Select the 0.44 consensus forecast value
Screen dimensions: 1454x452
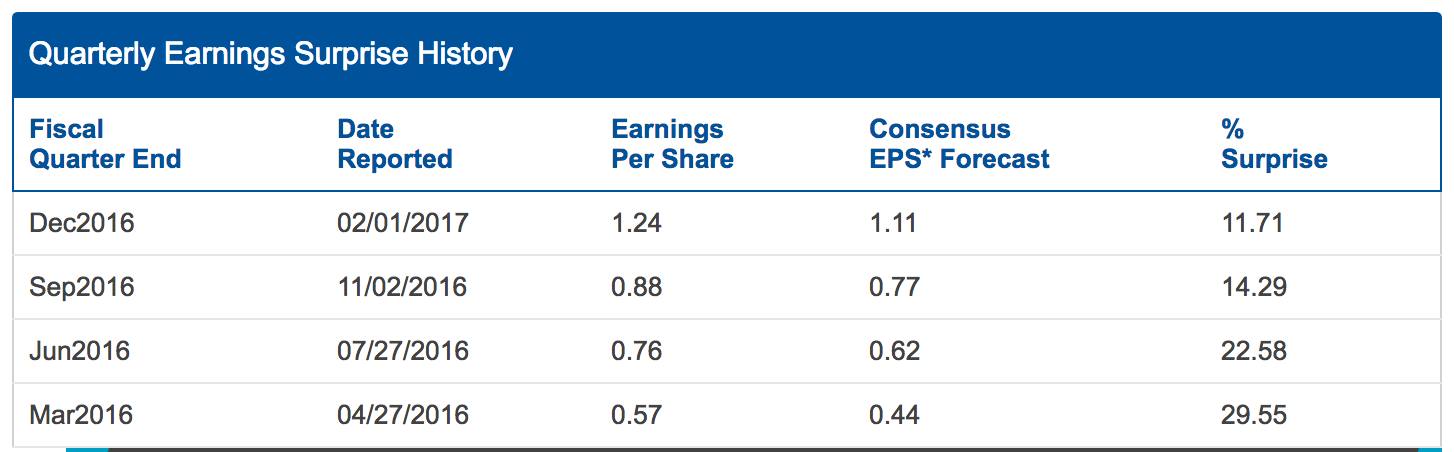[894, 414]
